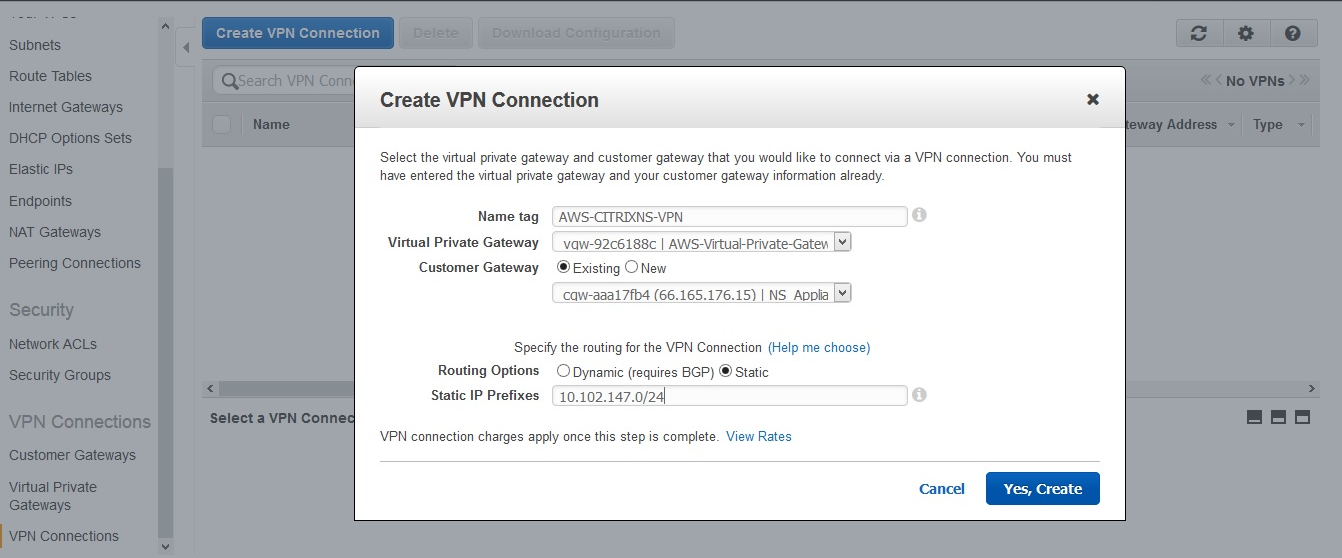The height and width of the screenshot is (558, 1342).
Task: Open Virtual Private Gateways in the sidebar
Action: click(x=53, y=496)
